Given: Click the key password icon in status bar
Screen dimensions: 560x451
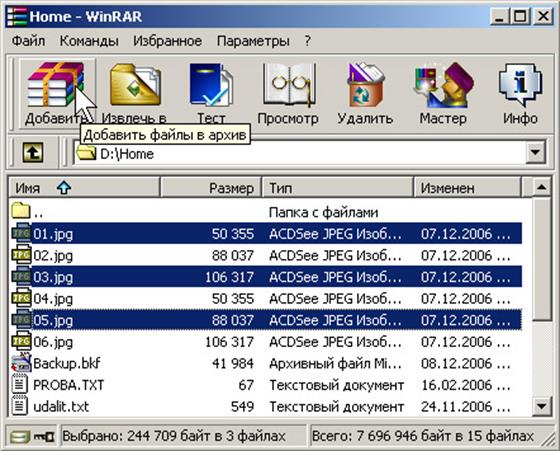Looking at the screenshot, I should [44, 436].
